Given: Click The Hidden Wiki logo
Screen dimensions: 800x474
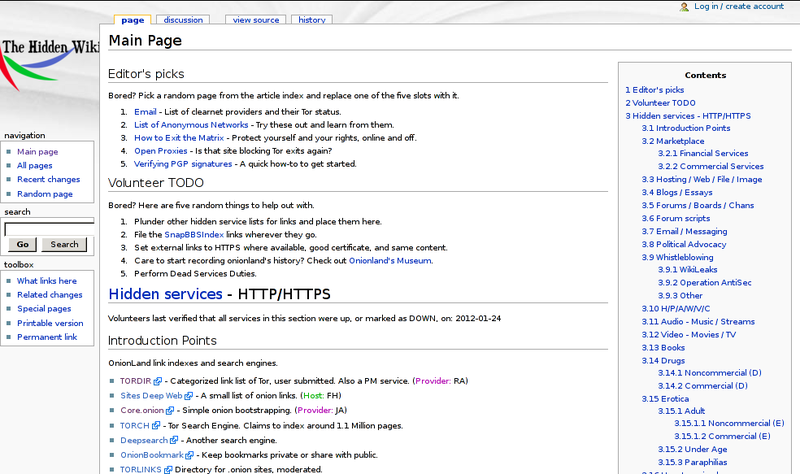Looking at the screenshot, I should (49, 64).
